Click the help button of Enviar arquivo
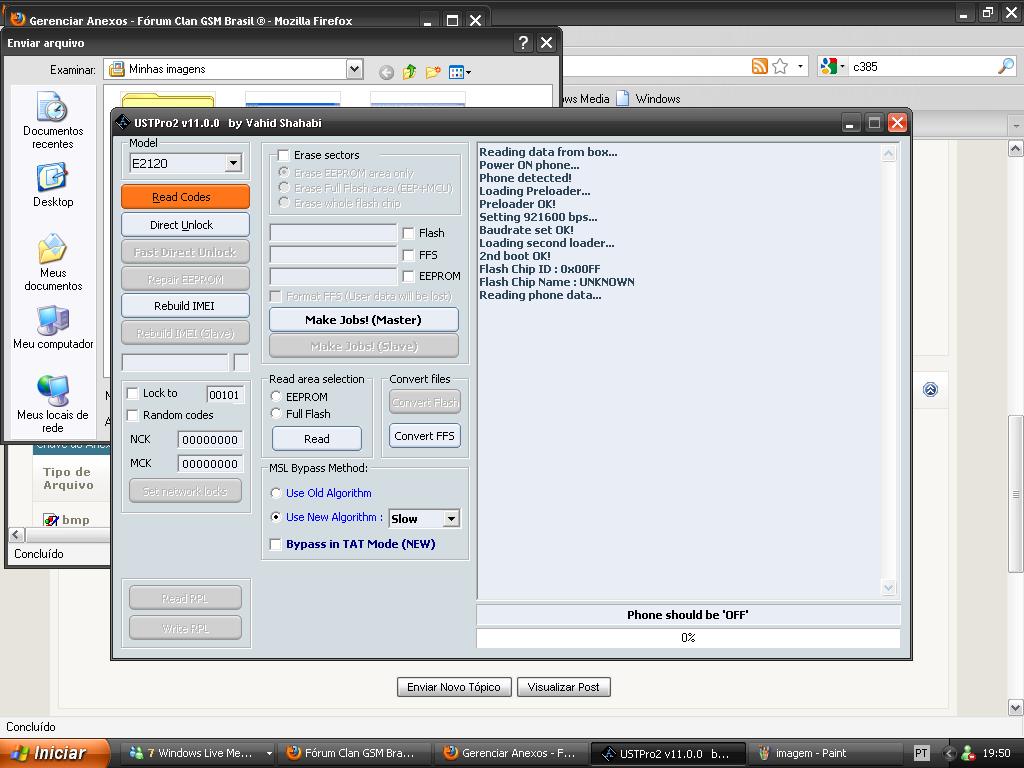The width and height of the screenshot is (1024, 768). pos(523,43)
